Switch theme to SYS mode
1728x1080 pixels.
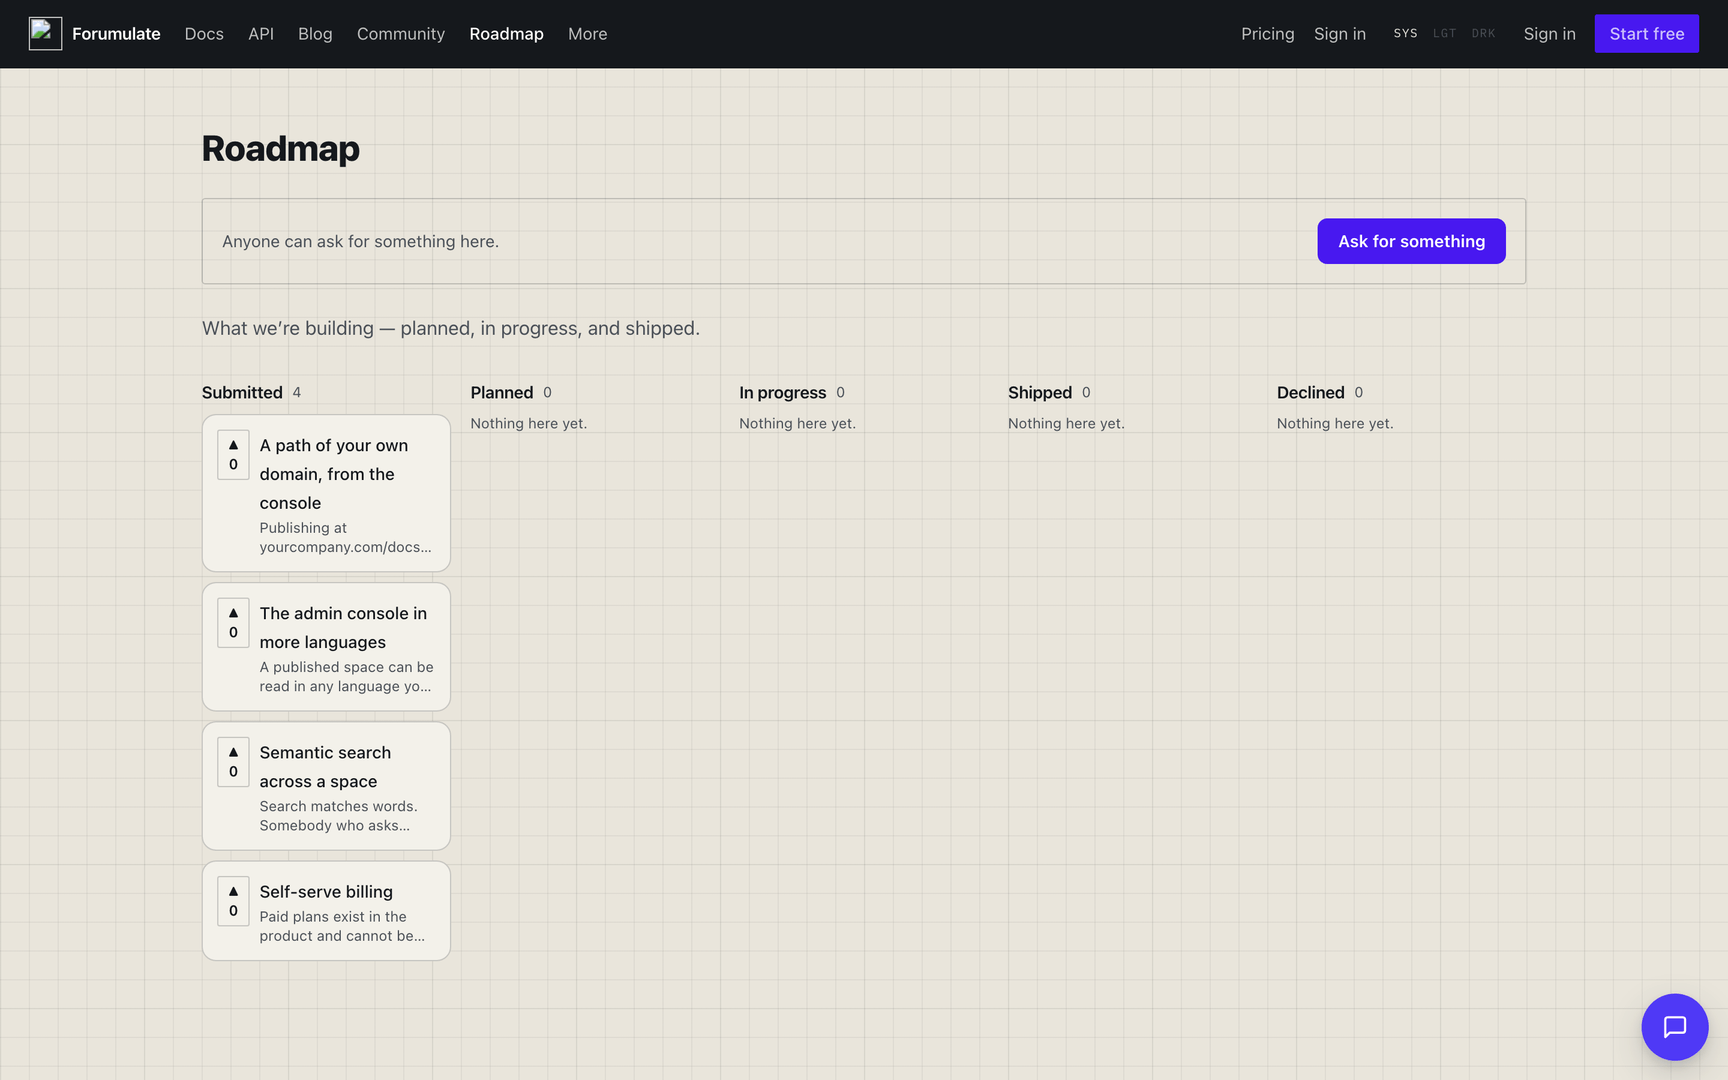click(x=1405, y=34)
